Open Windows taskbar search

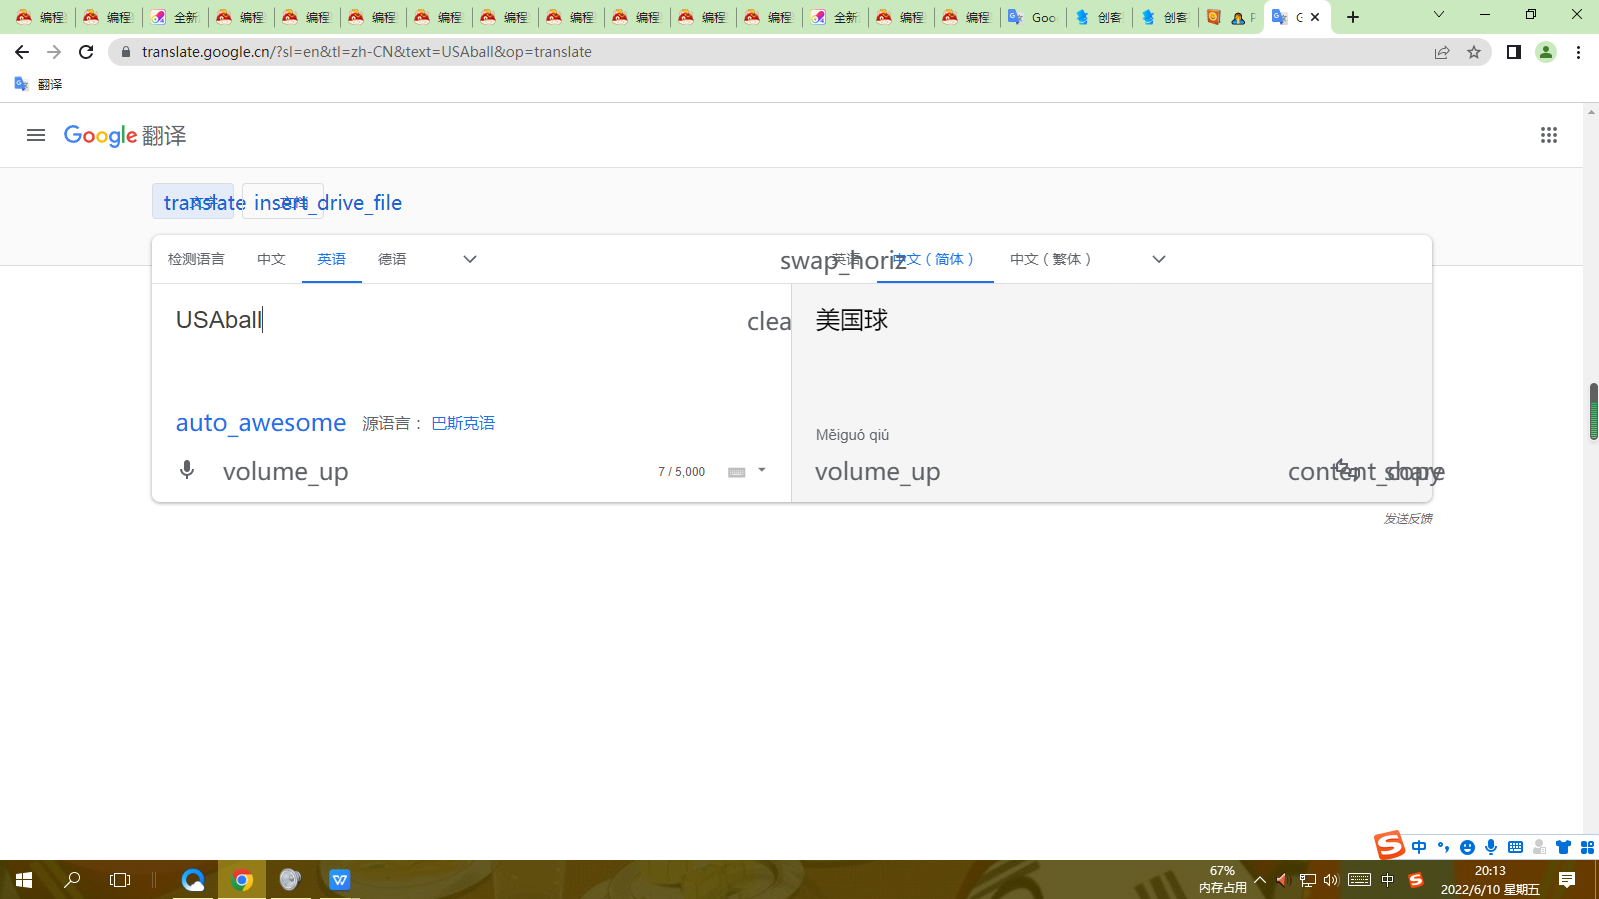point(72,880)
